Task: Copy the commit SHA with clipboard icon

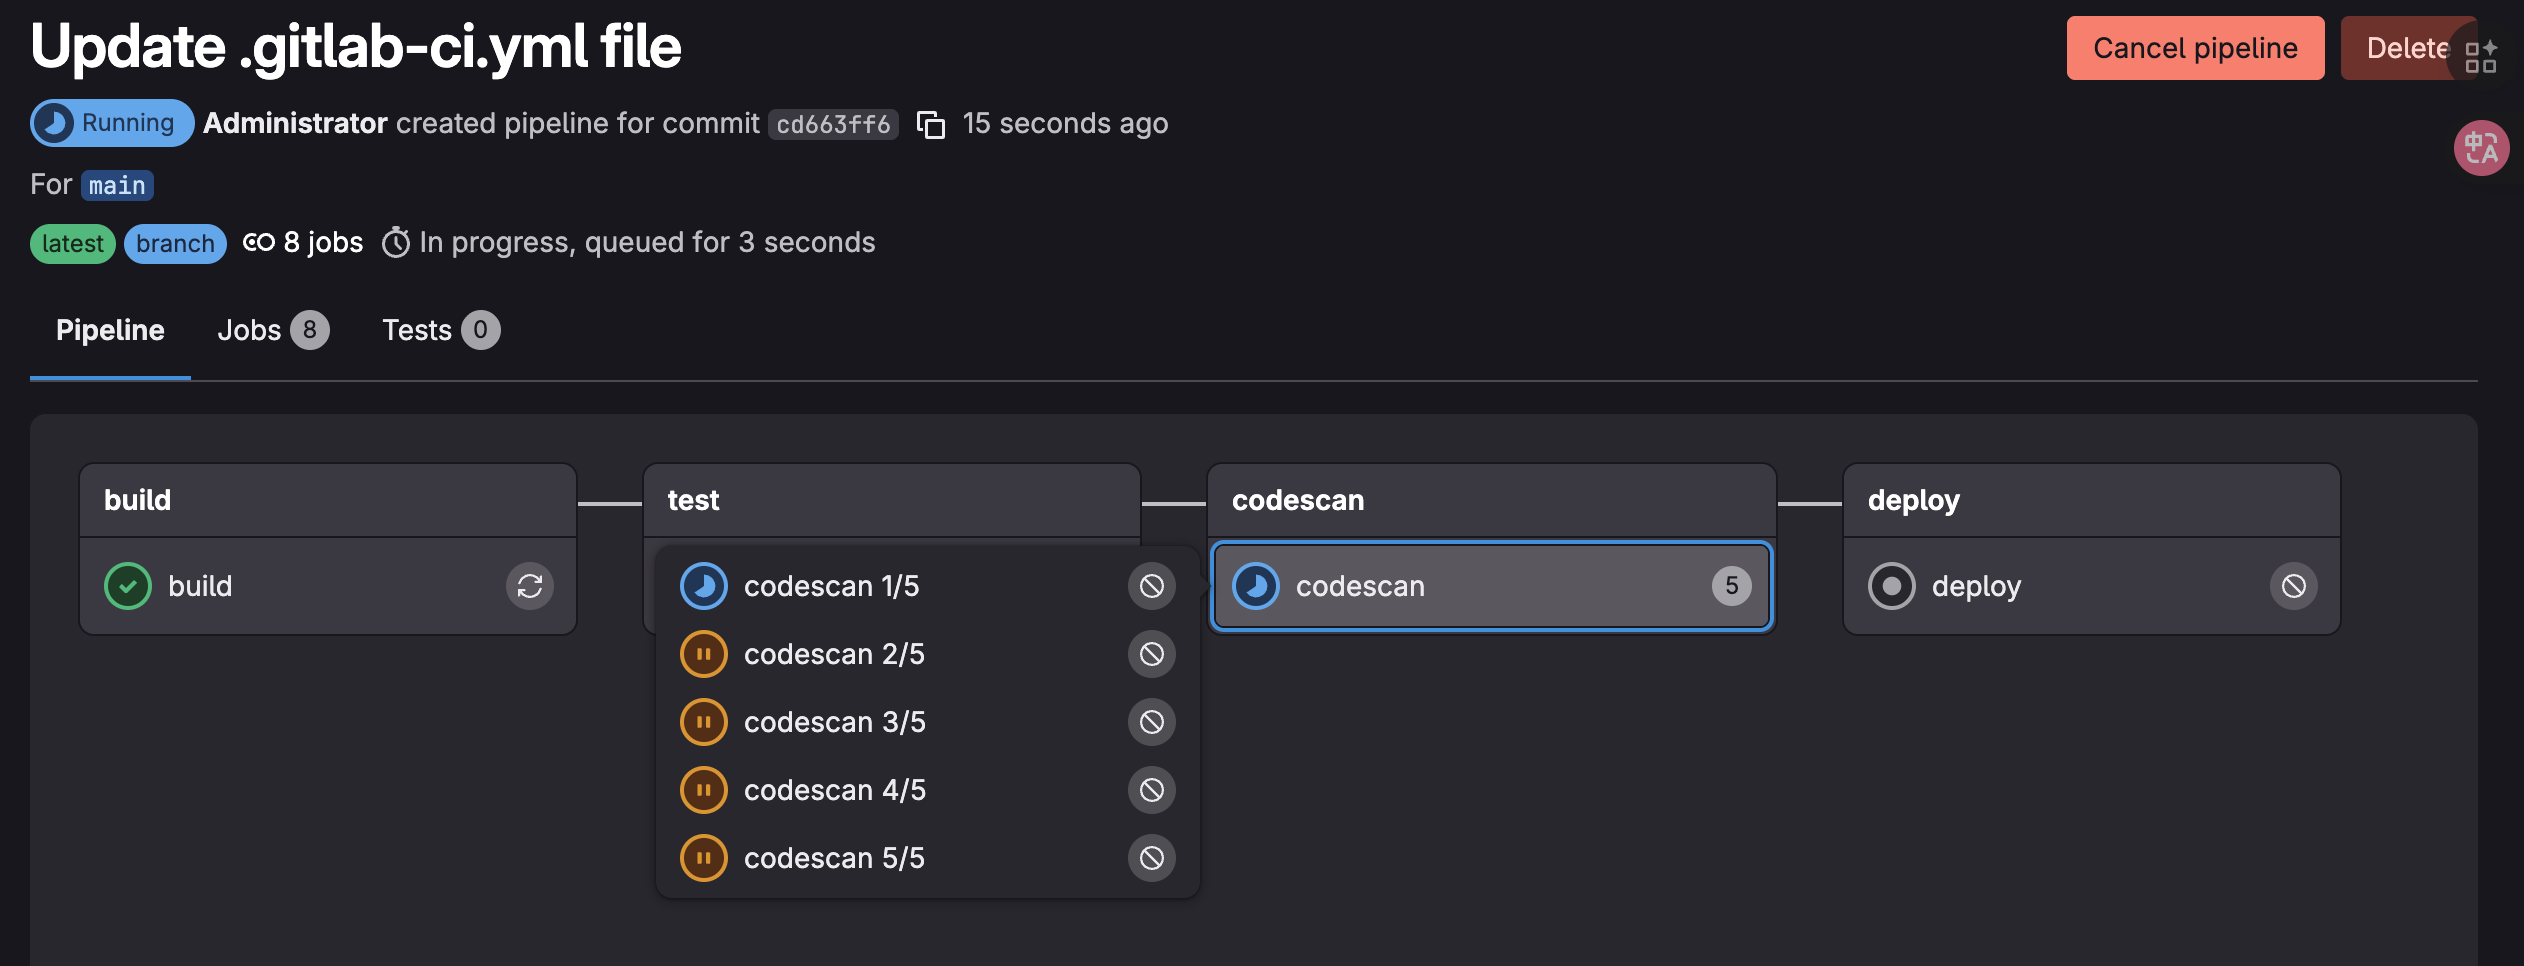Action: coord(931,124)
